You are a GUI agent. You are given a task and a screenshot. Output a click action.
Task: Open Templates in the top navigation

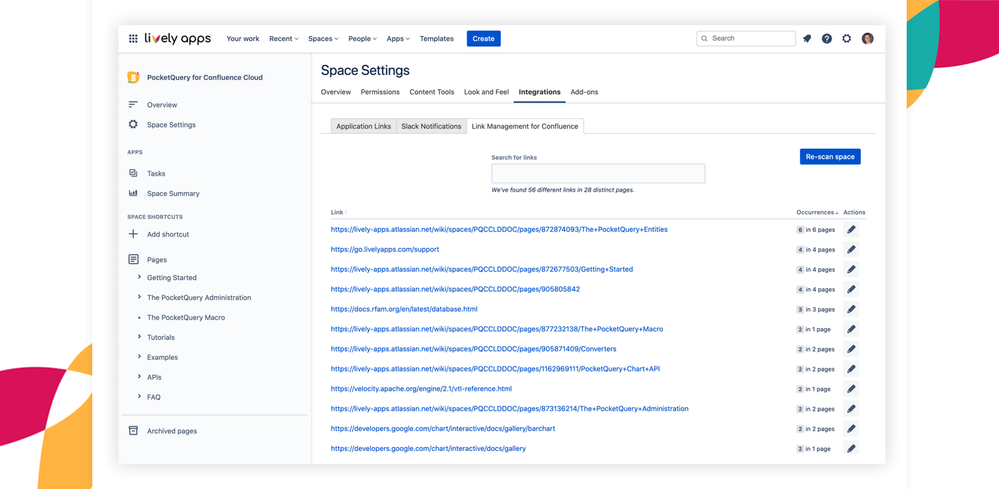[x=436, y=39]
